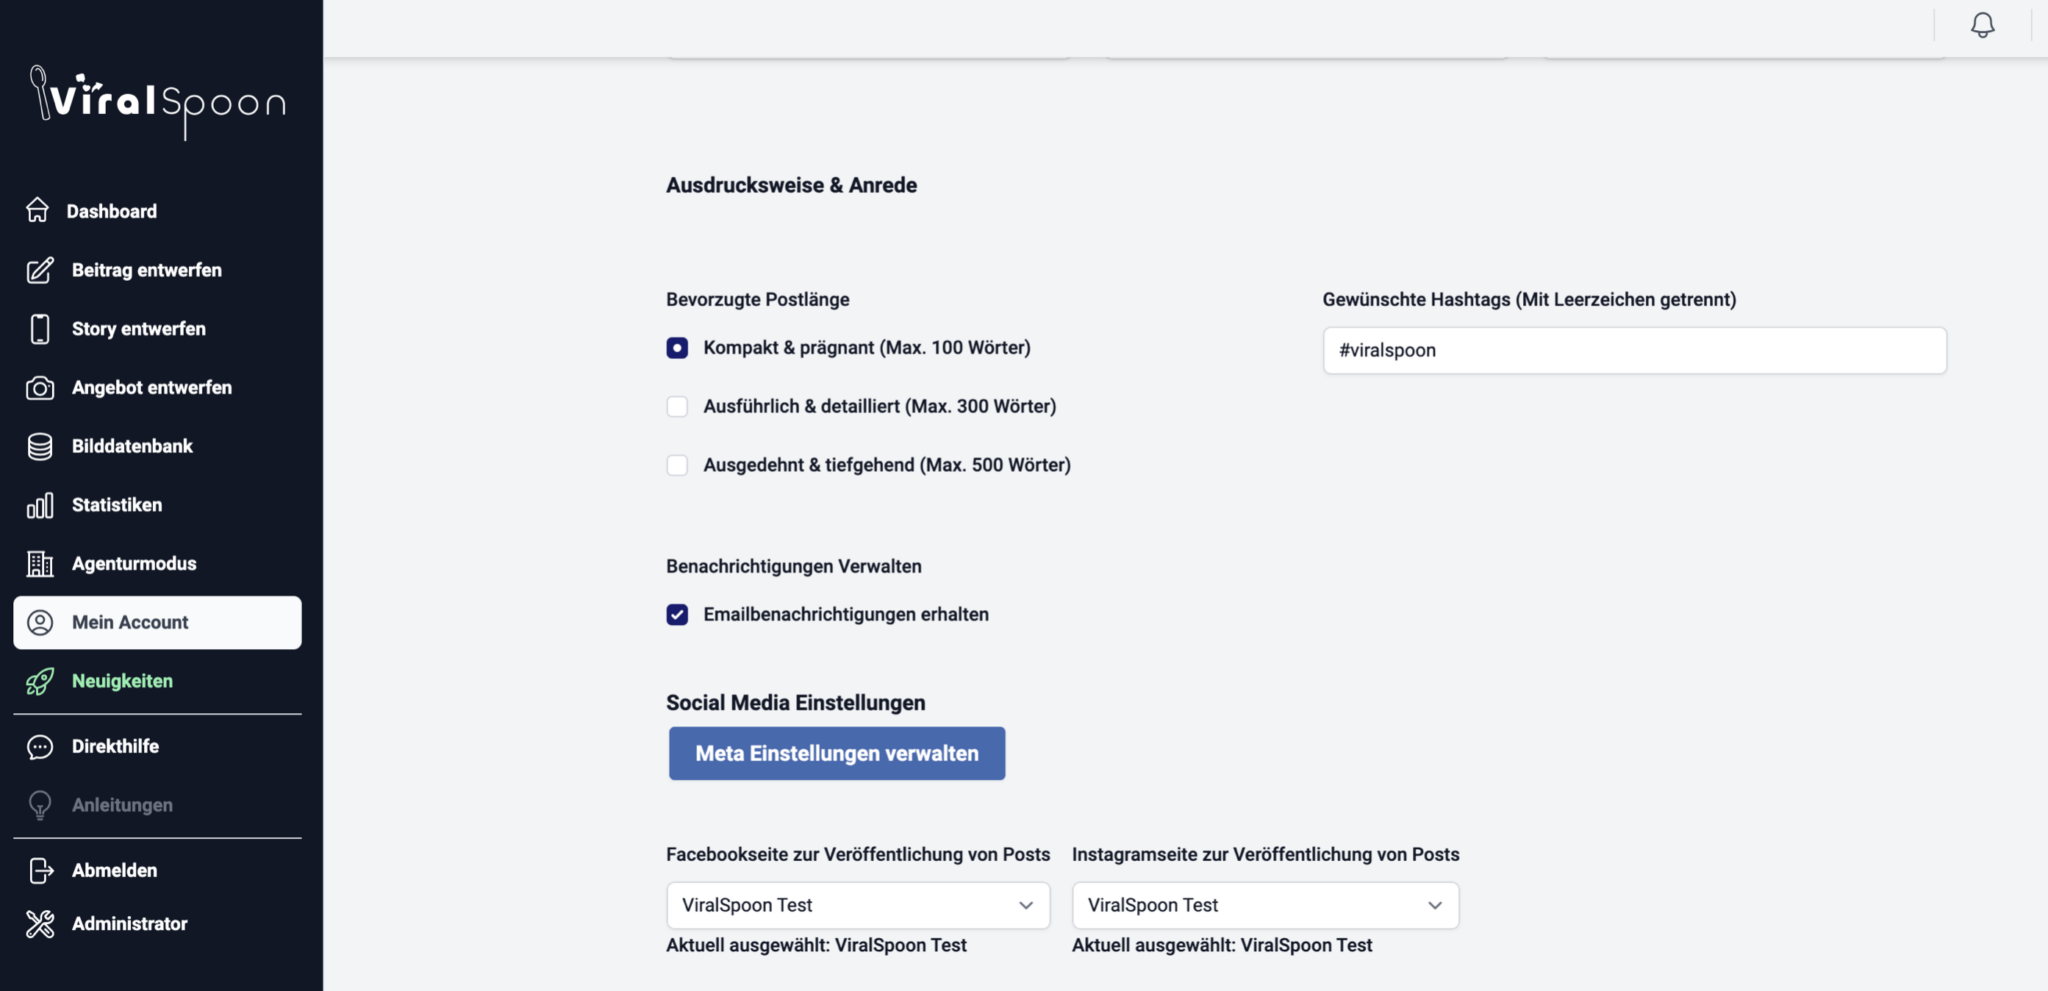Enable Ausführlich & detailliert post length
This screenshot has width=2048, height=991.
(x=677, y=406)
